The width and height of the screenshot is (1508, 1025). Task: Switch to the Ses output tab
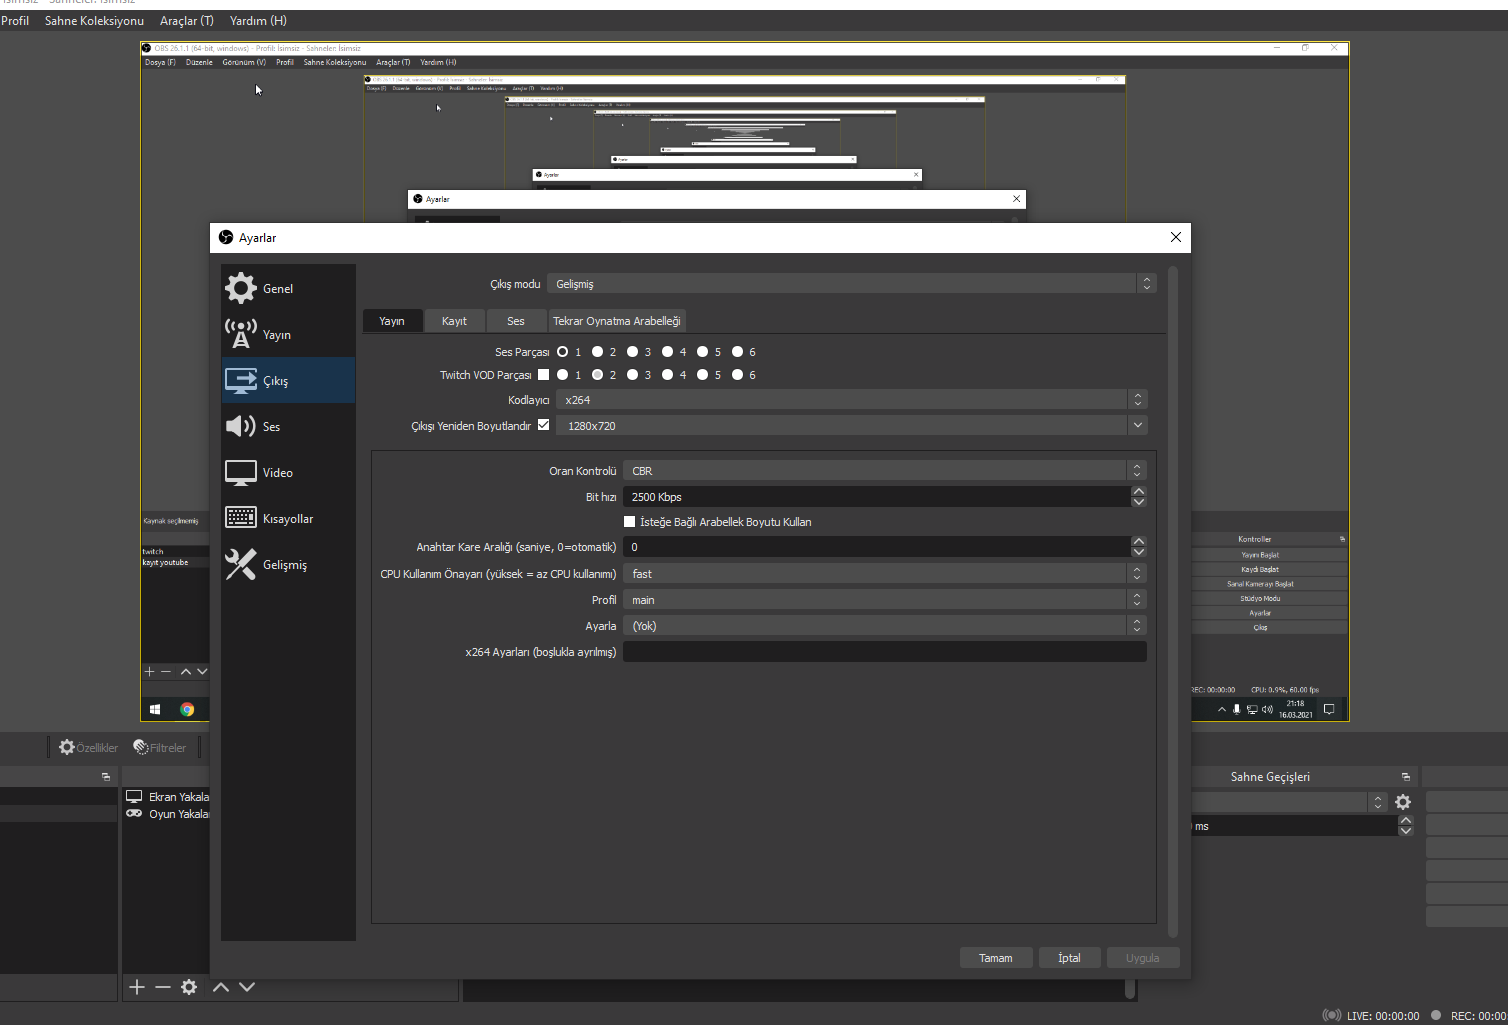click(516, 321)
